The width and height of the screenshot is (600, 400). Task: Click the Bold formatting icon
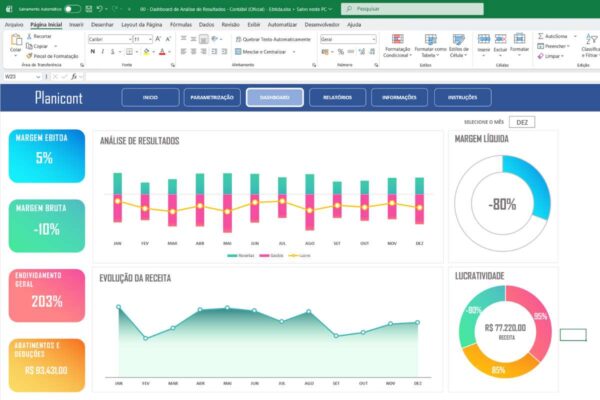tap(93, 51)
